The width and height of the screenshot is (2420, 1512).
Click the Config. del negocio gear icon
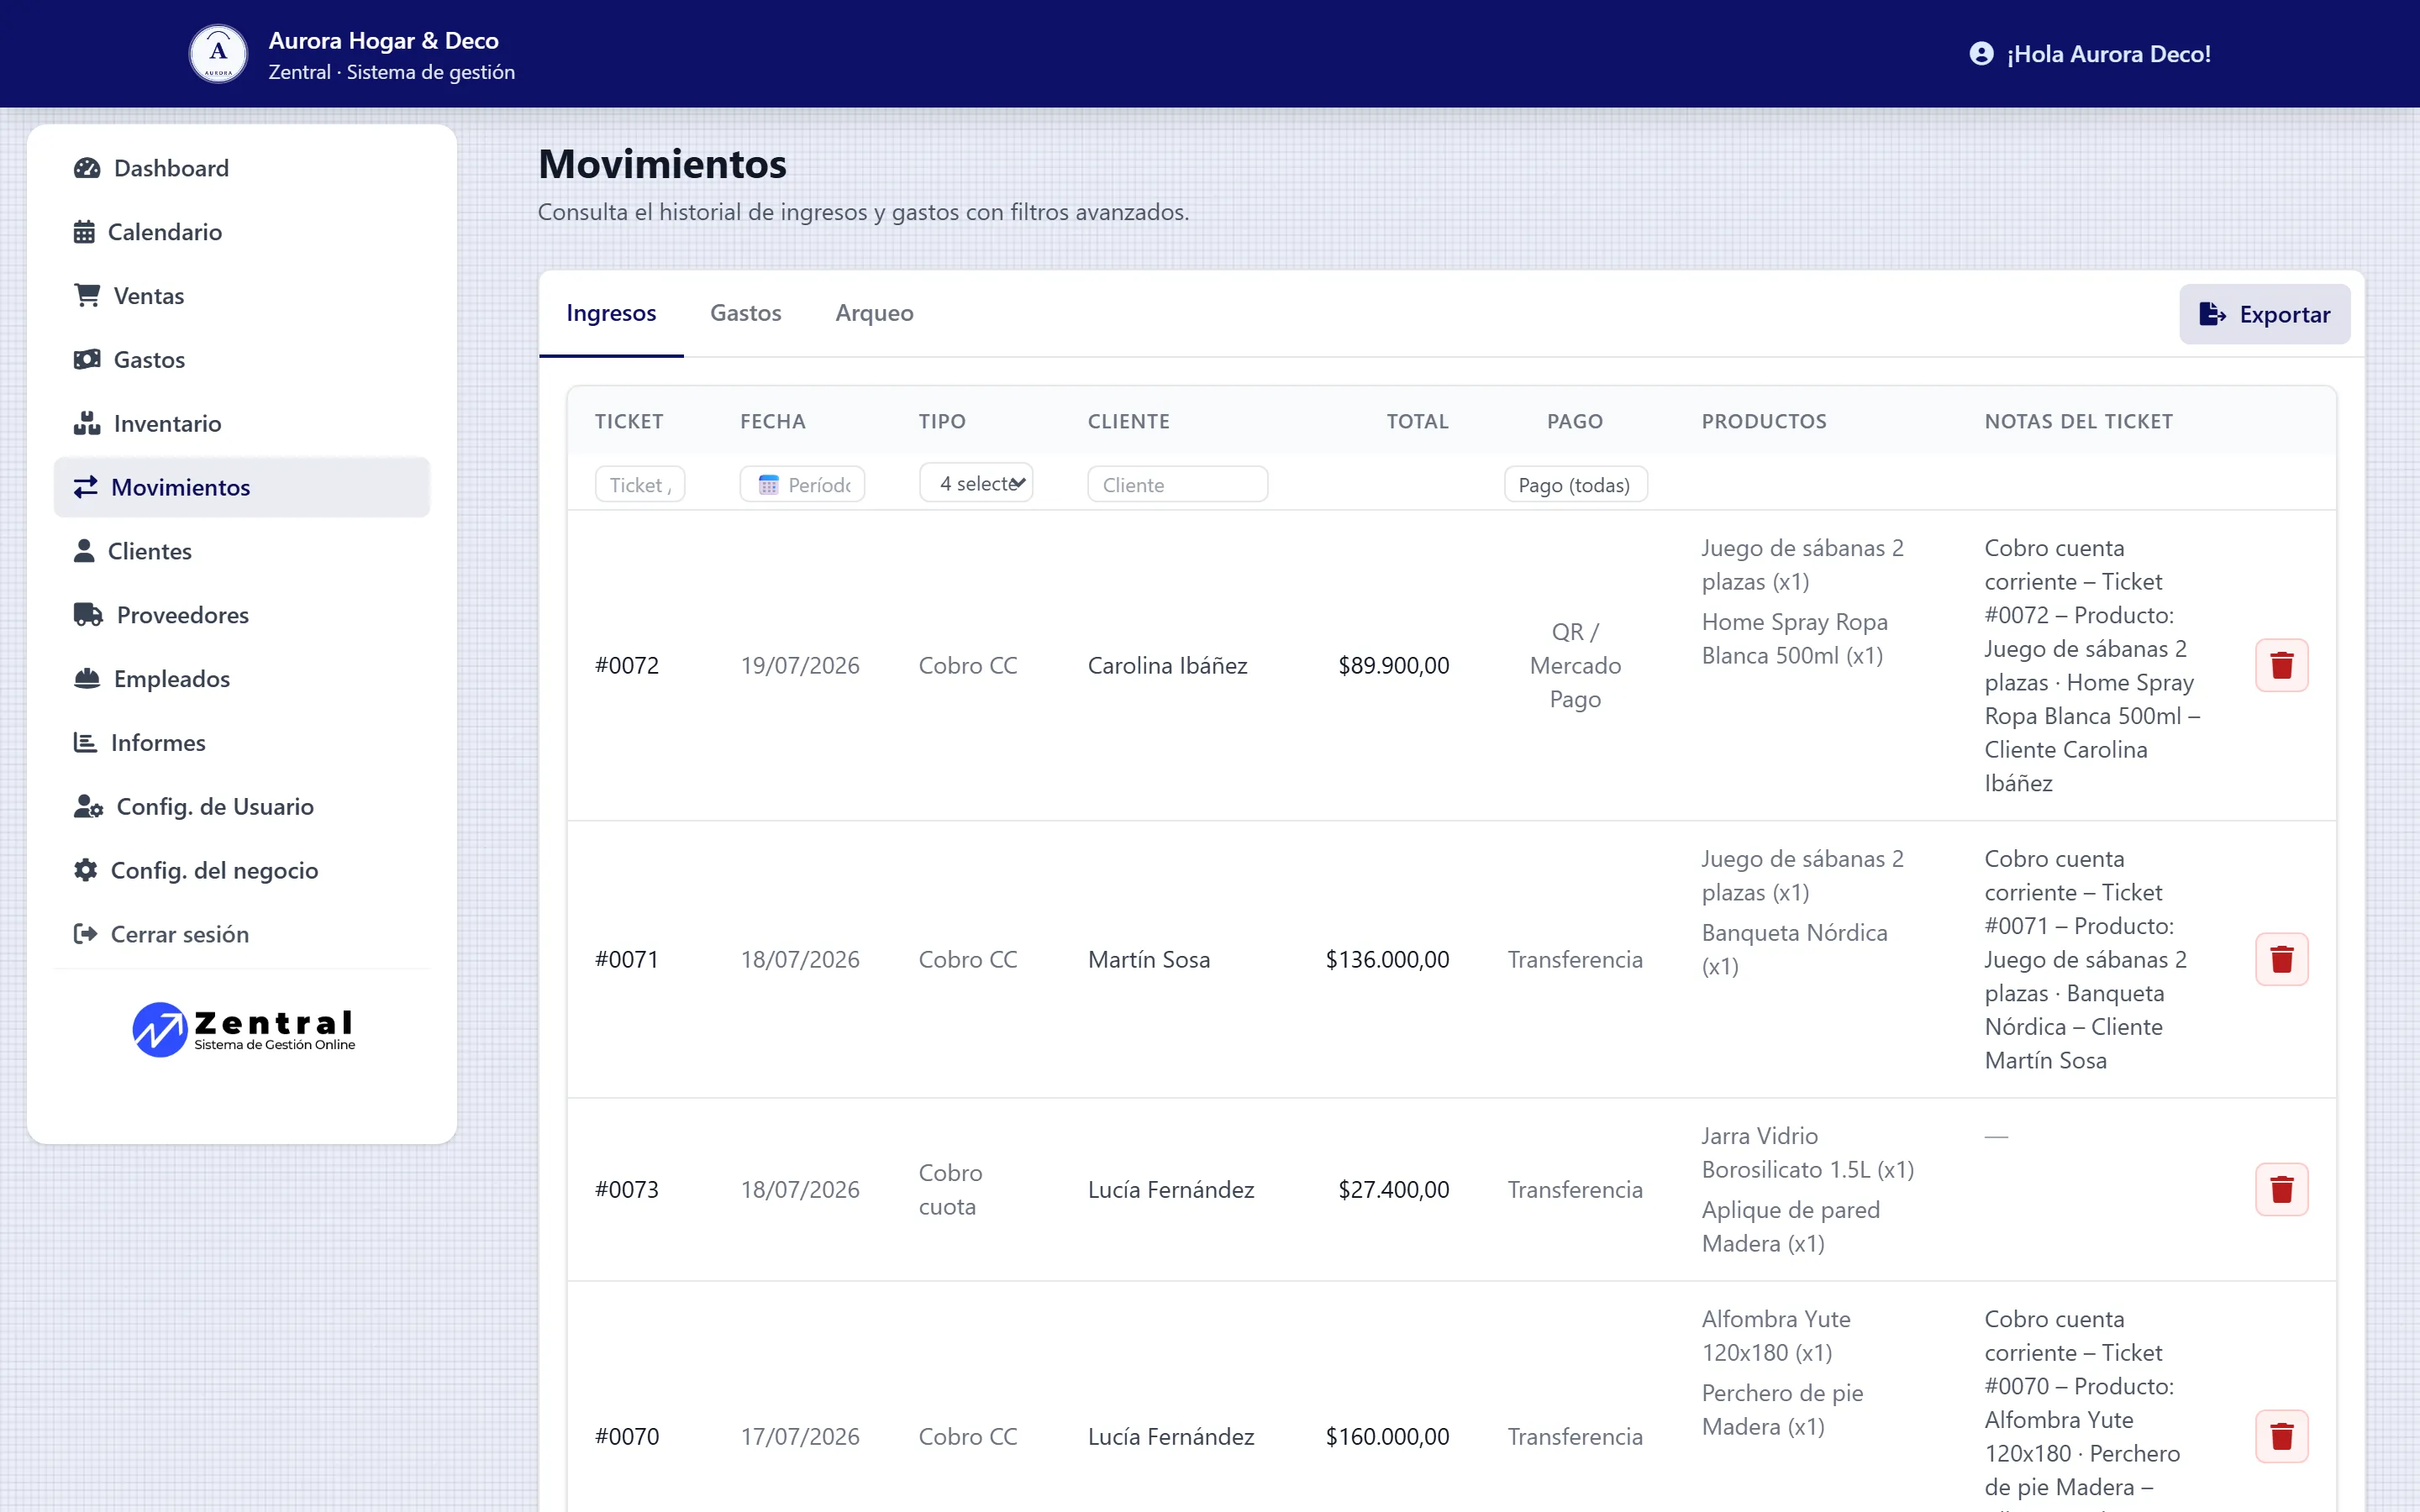[x=86, y=870]
